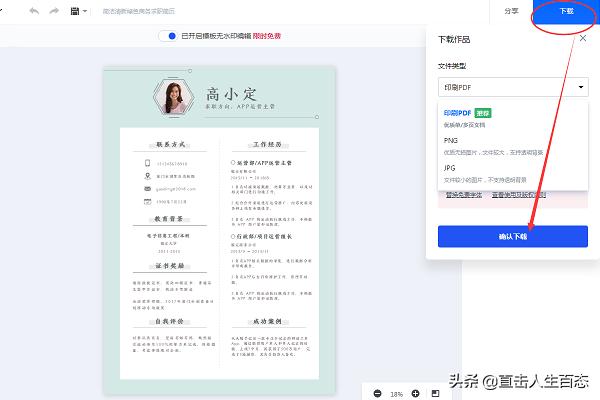Viewport: 600px width, 400px height.
Task: Select the resume portrait photo
Action: pos(173,98)
